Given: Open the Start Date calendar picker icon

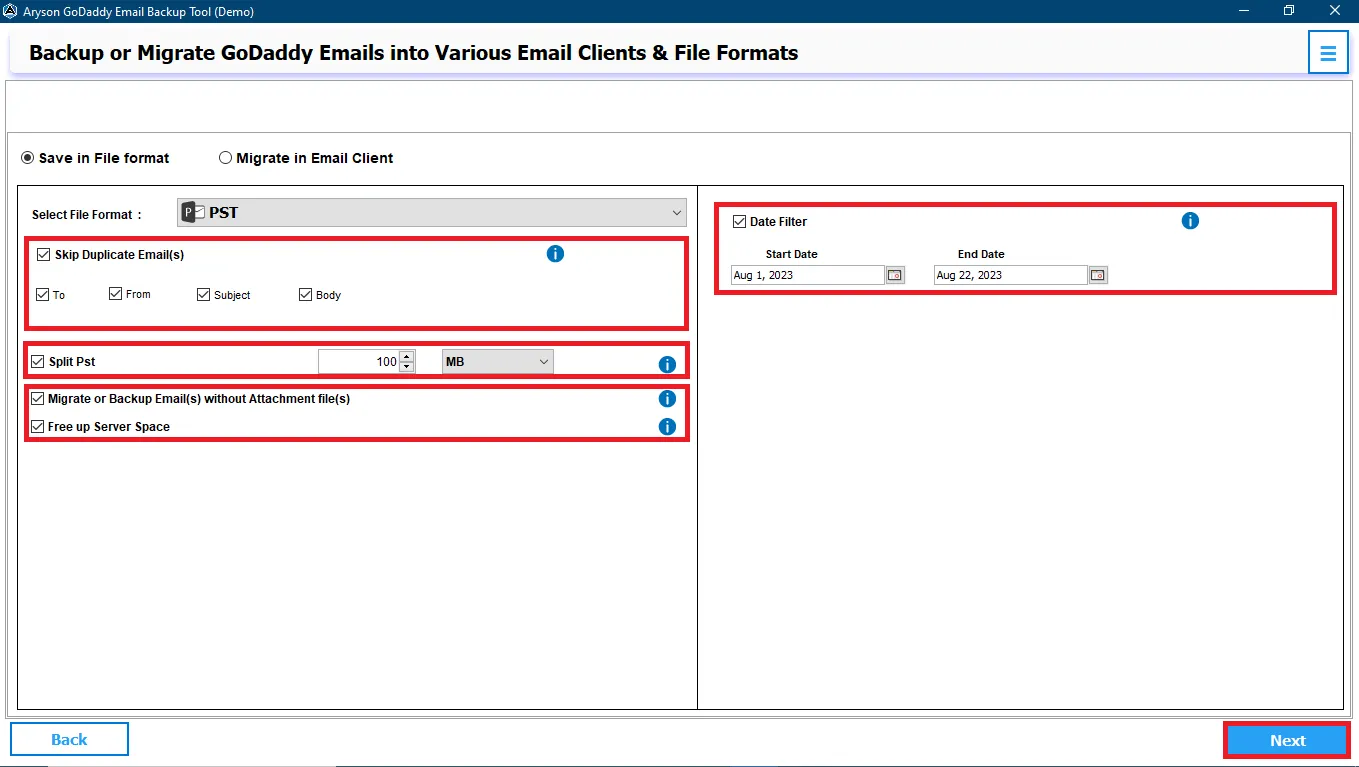Looking at the screenshot, I should pyautogui.click(x=895, y=275).
